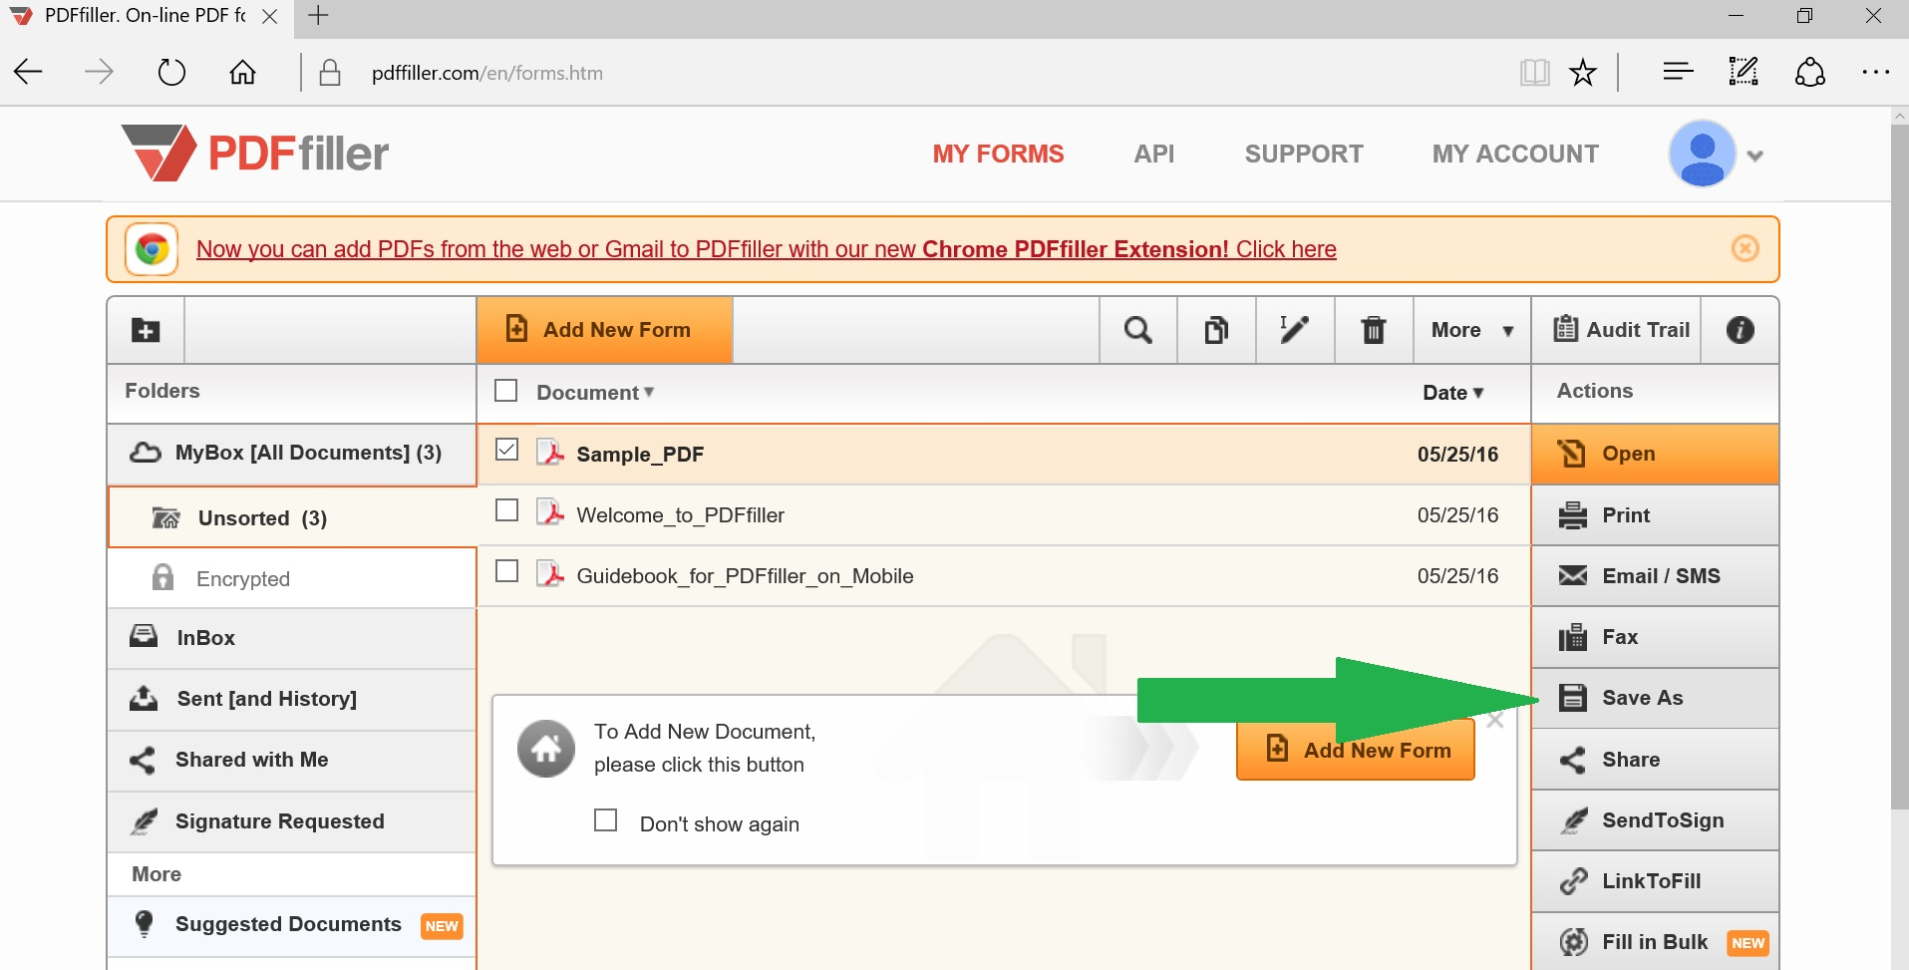The width and height of the screenshot is (1909, 970).
Task: Click the Add New Form button
Action: click(603, 330)
